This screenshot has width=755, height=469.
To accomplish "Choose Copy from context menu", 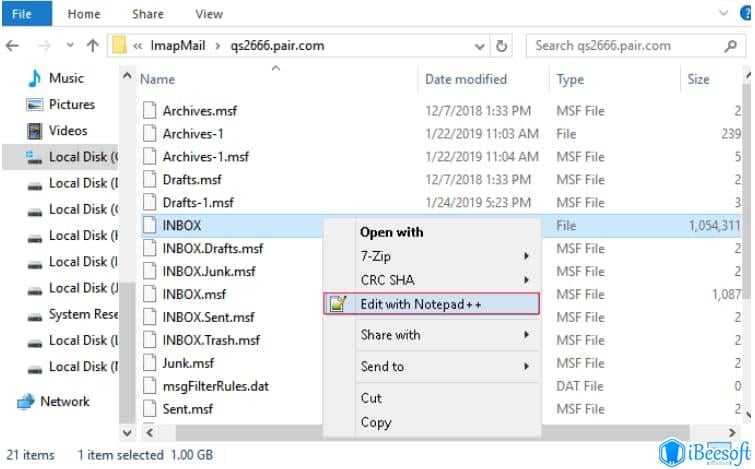I will pyautogui.click(x=376, y=422).
